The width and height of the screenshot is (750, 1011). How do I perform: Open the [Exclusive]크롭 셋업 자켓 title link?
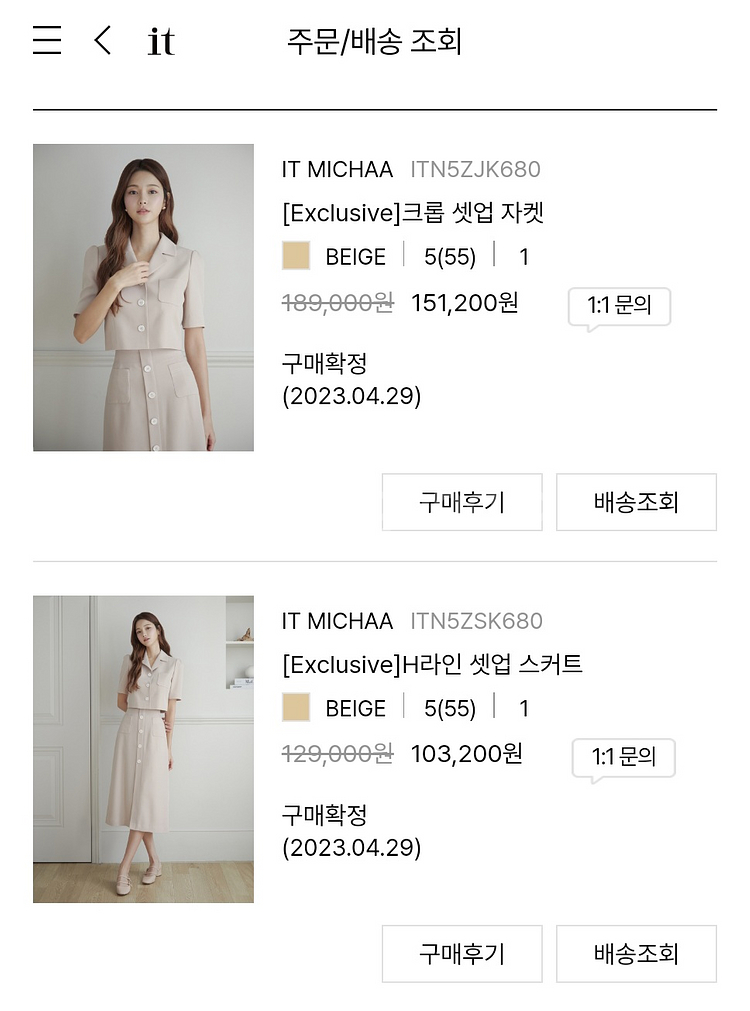coord(412,213)
